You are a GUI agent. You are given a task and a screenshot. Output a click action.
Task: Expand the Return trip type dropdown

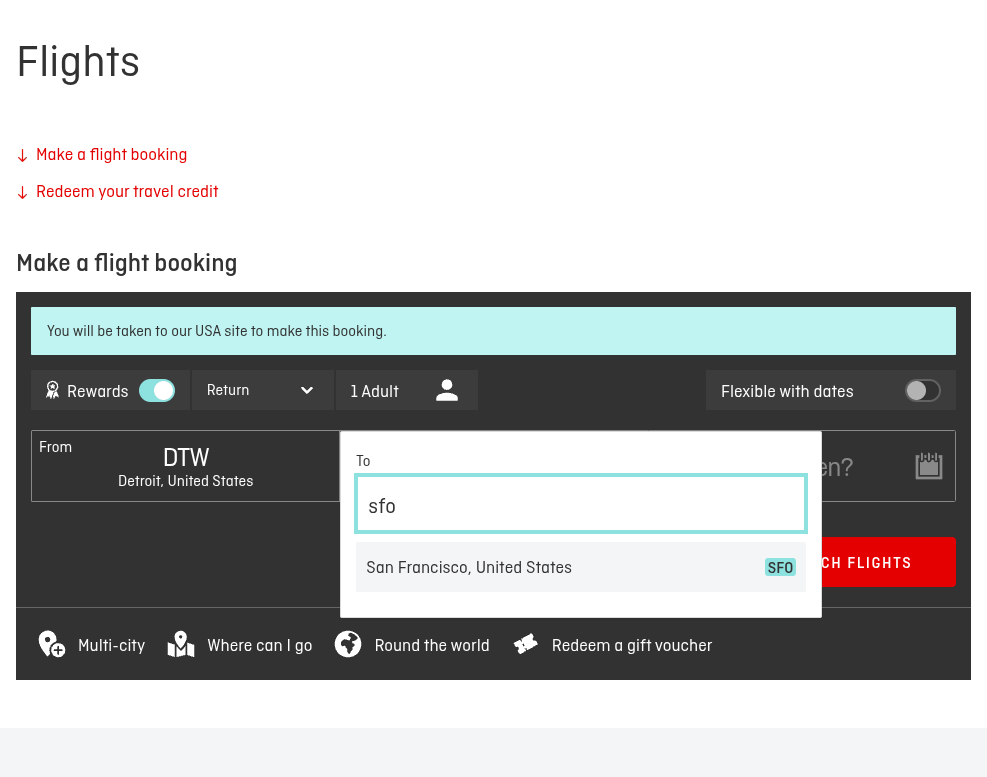[x=262, y=390]
